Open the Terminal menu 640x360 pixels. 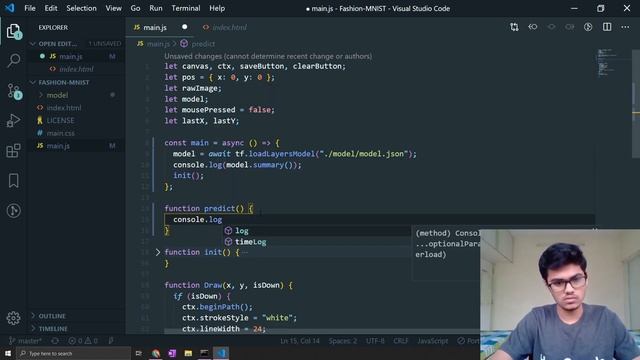(x=186, y=8)
